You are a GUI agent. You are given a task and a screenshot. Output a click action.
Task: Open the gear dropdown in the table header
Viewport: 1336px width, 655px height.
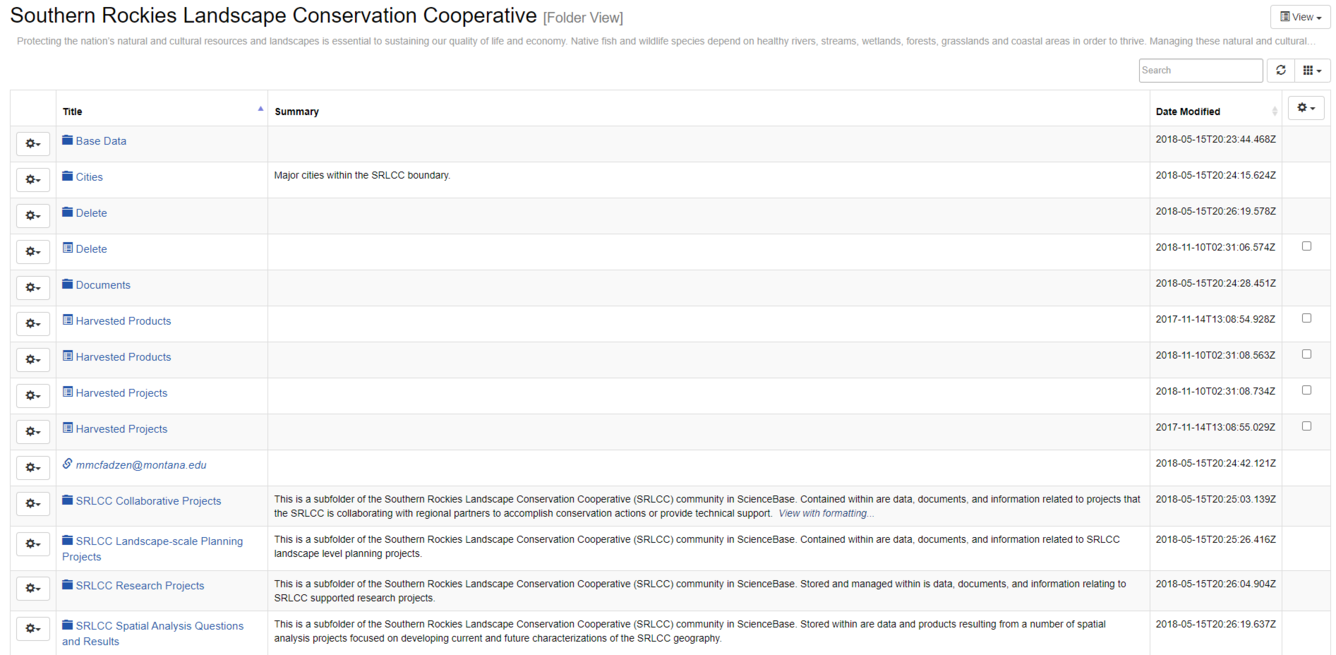(x=1306, y=108)
